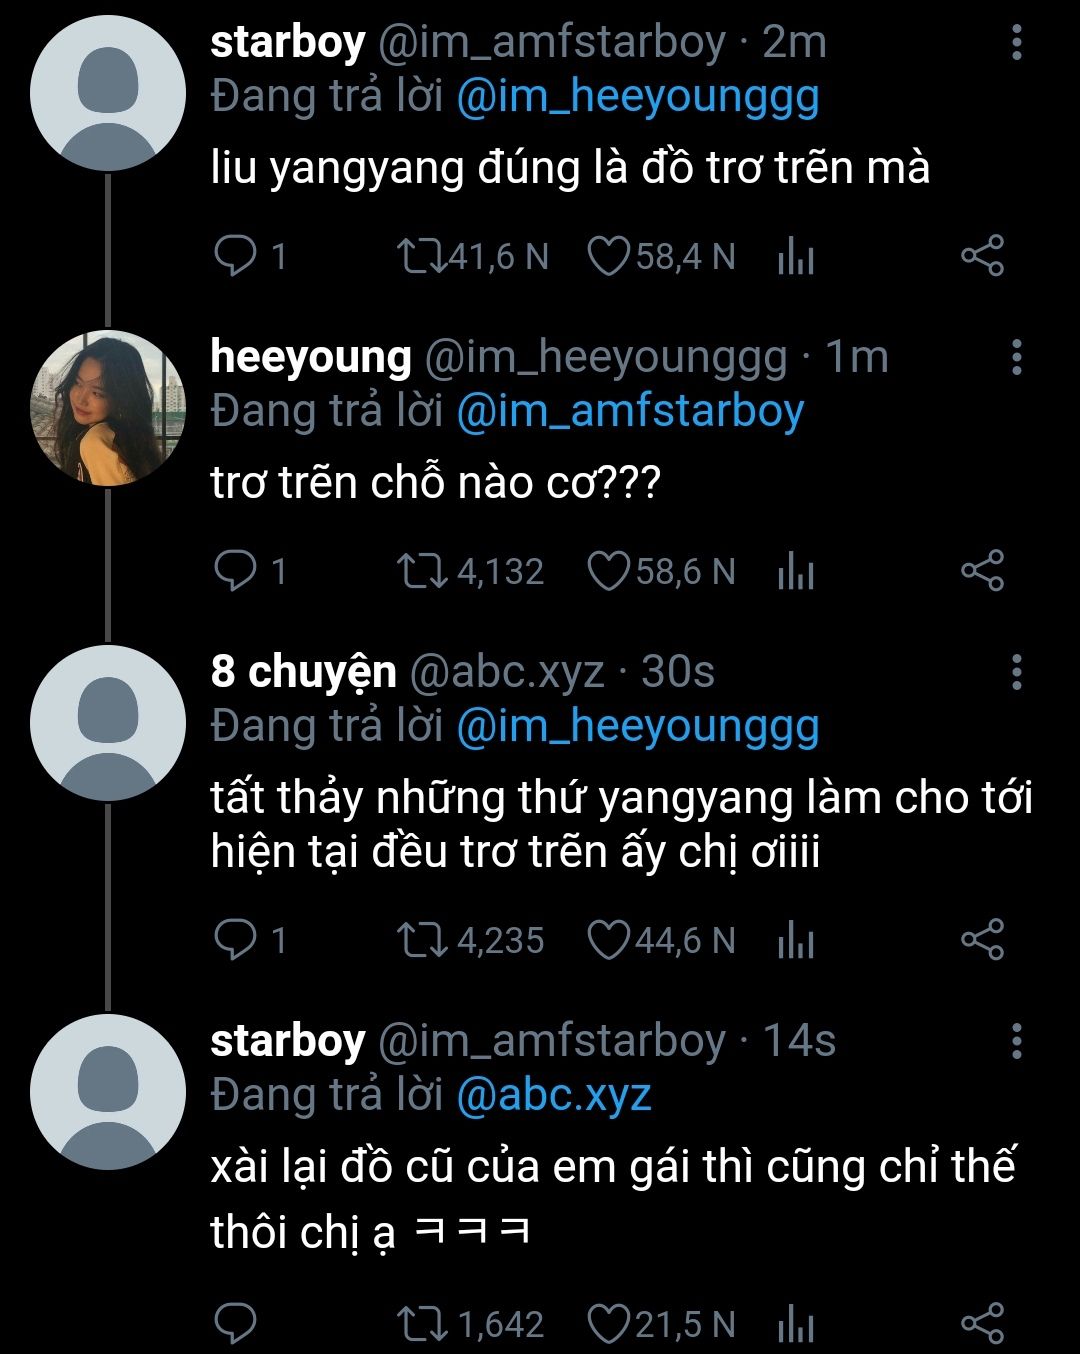
Task: Like heeyoung's tweet with 58,6 N likes
Action: [x=607, y=571]
